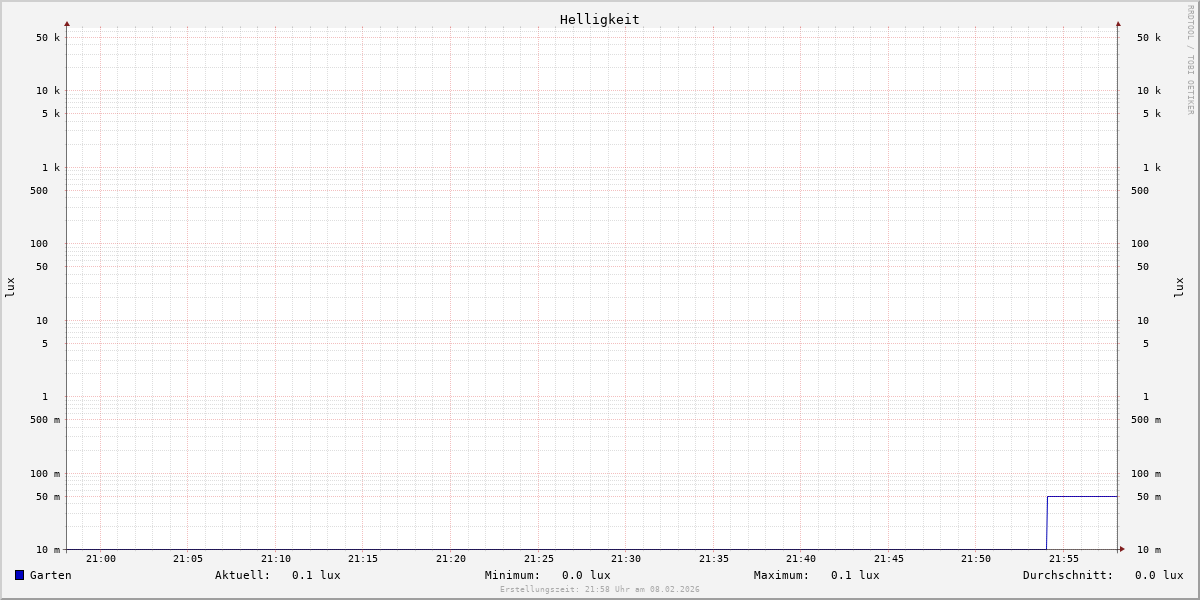Click the red arrow atop the right y-axis
Image resolution: width=1200 pixels, height=600 pixels.
[x=1118, y=23]
